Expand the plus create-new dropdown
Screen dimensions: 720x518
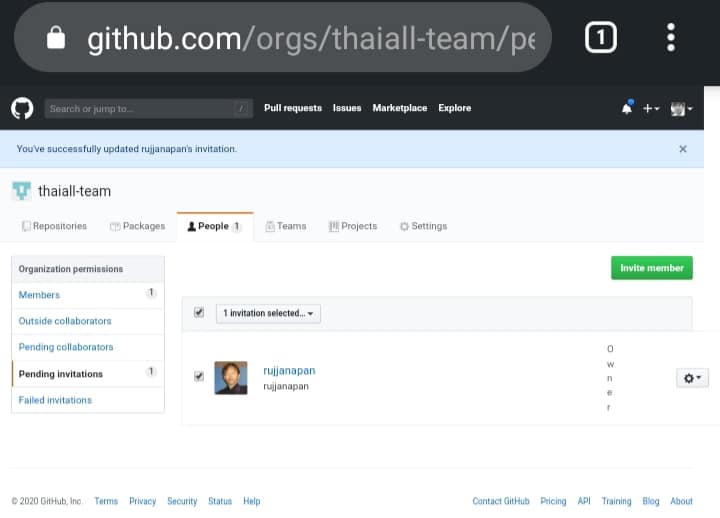tap(651, 108)
